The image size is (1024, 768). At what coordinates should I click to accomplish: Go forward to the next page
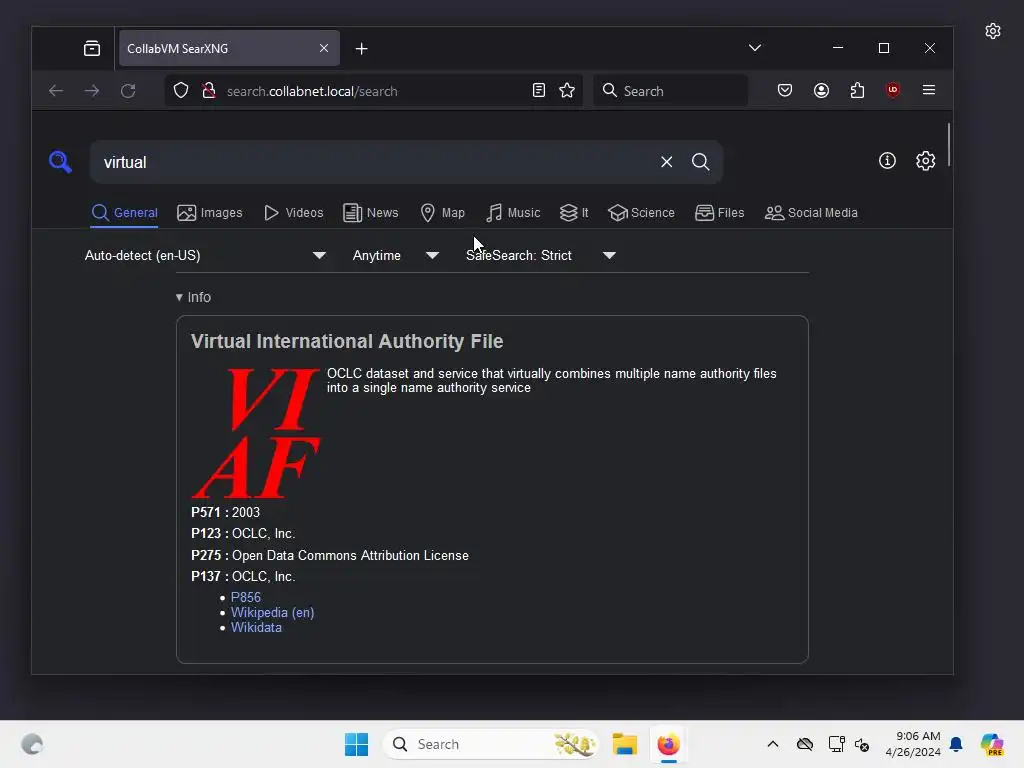click(x=92, y=91)
